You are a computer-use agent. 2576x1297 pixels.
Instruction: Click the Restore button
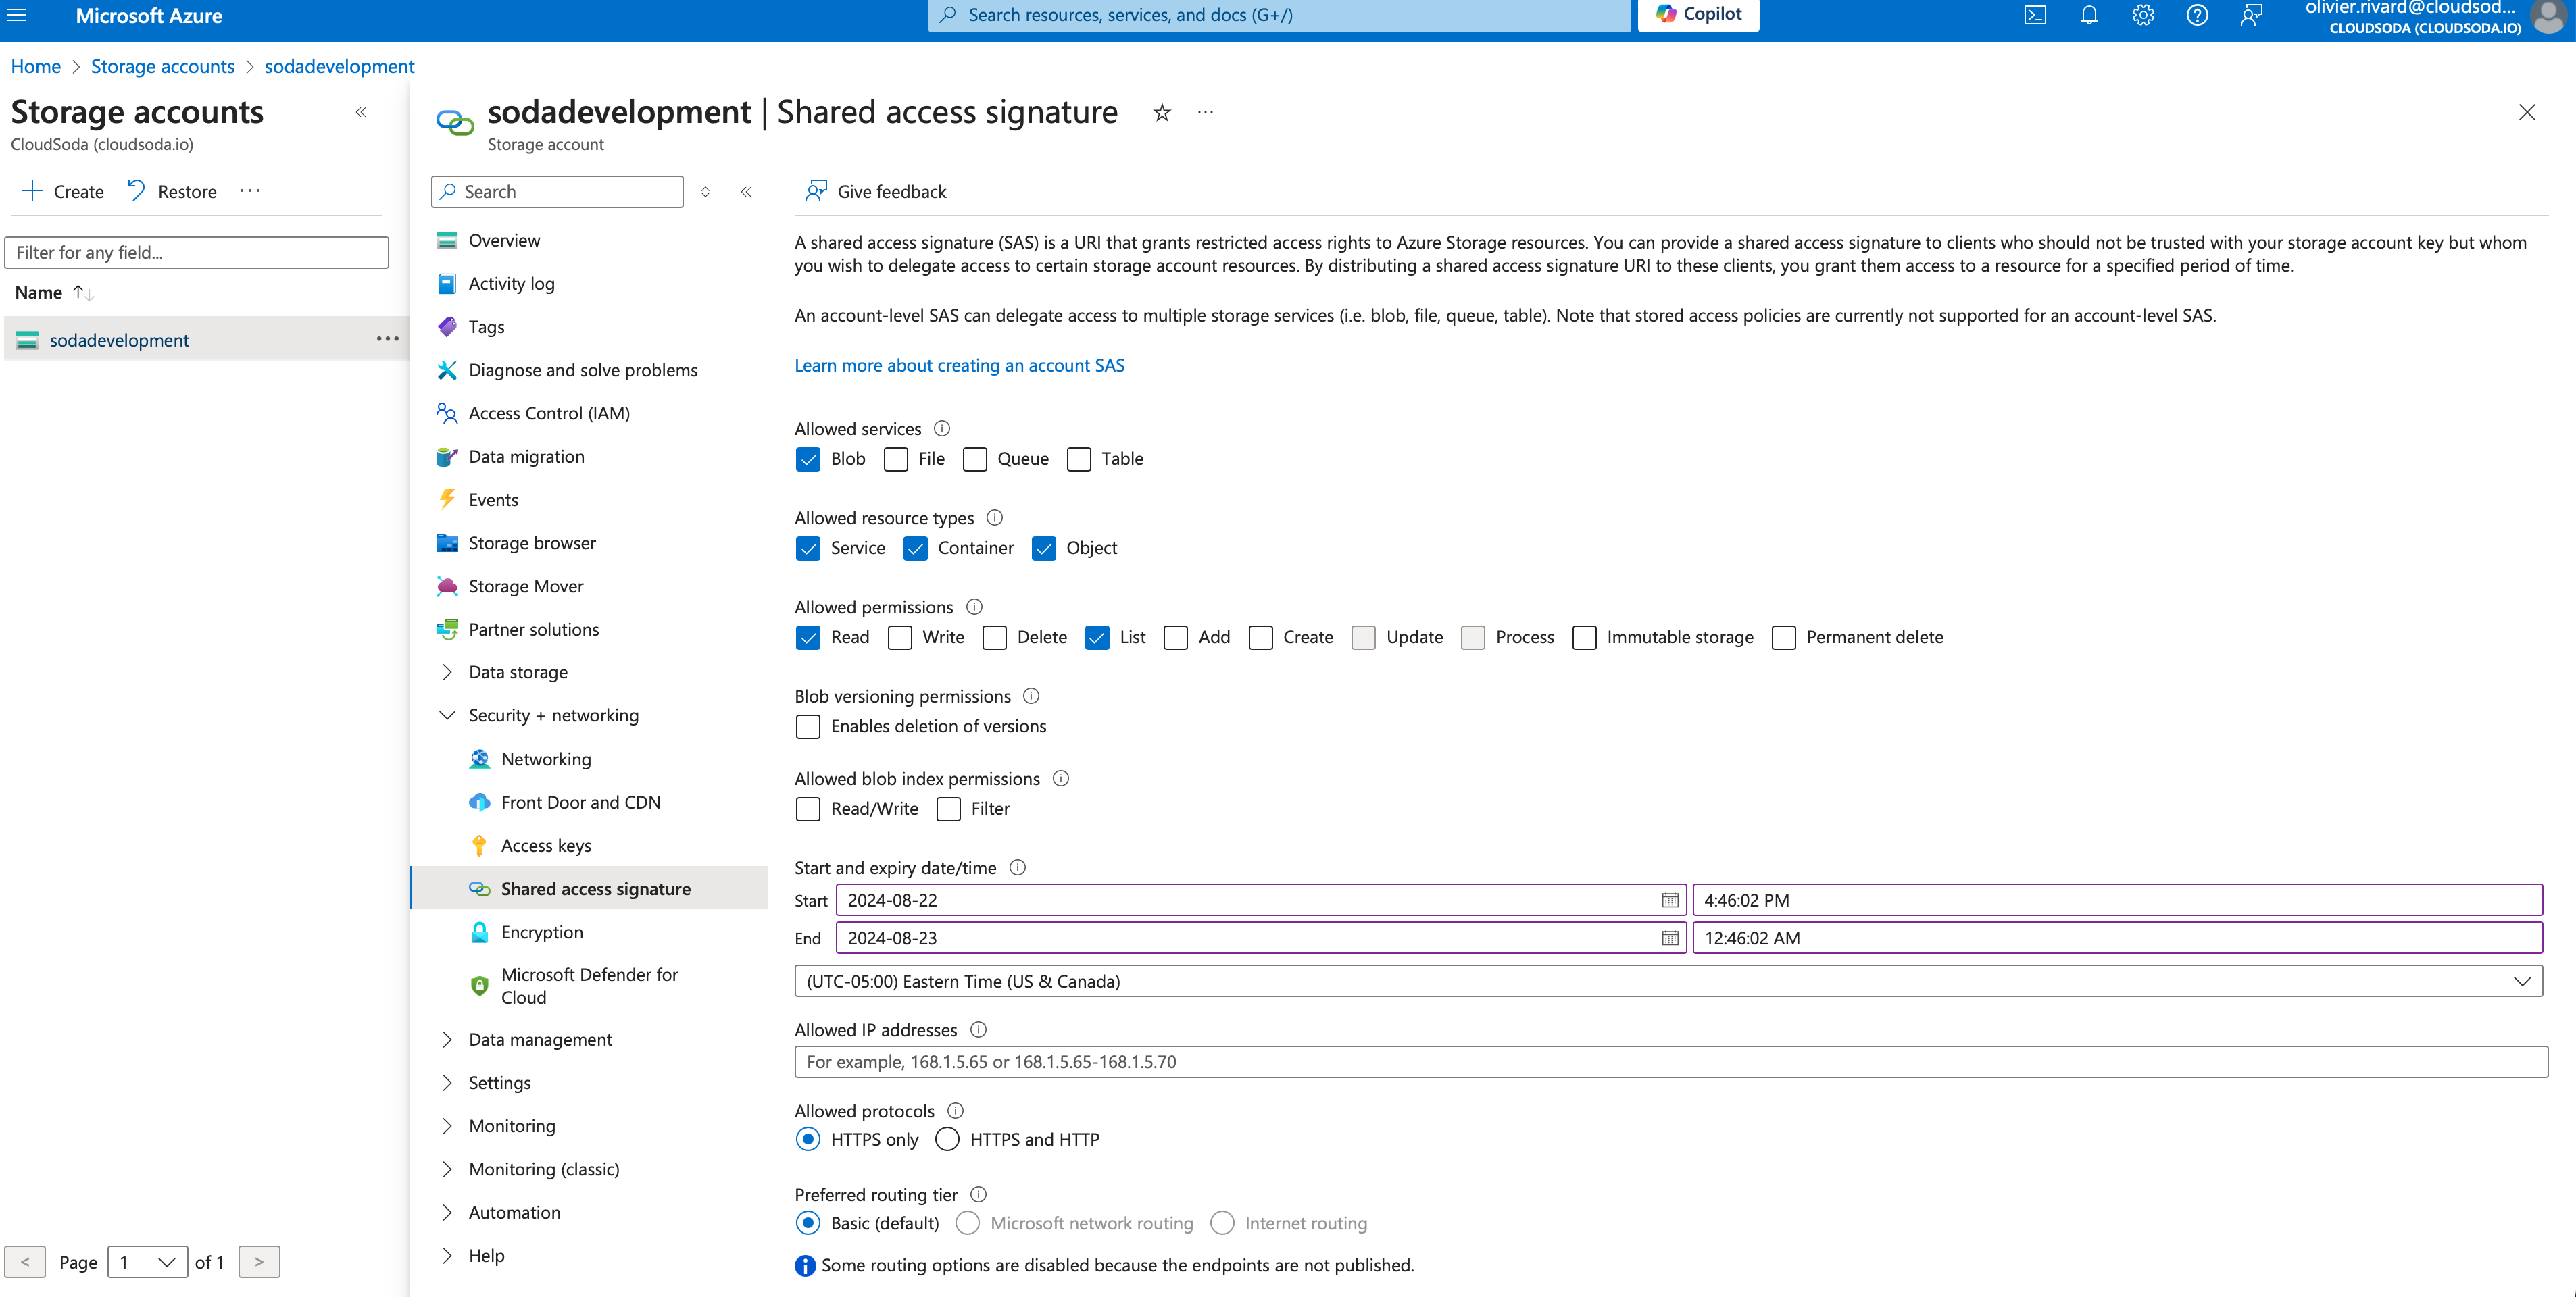point(172,191)
